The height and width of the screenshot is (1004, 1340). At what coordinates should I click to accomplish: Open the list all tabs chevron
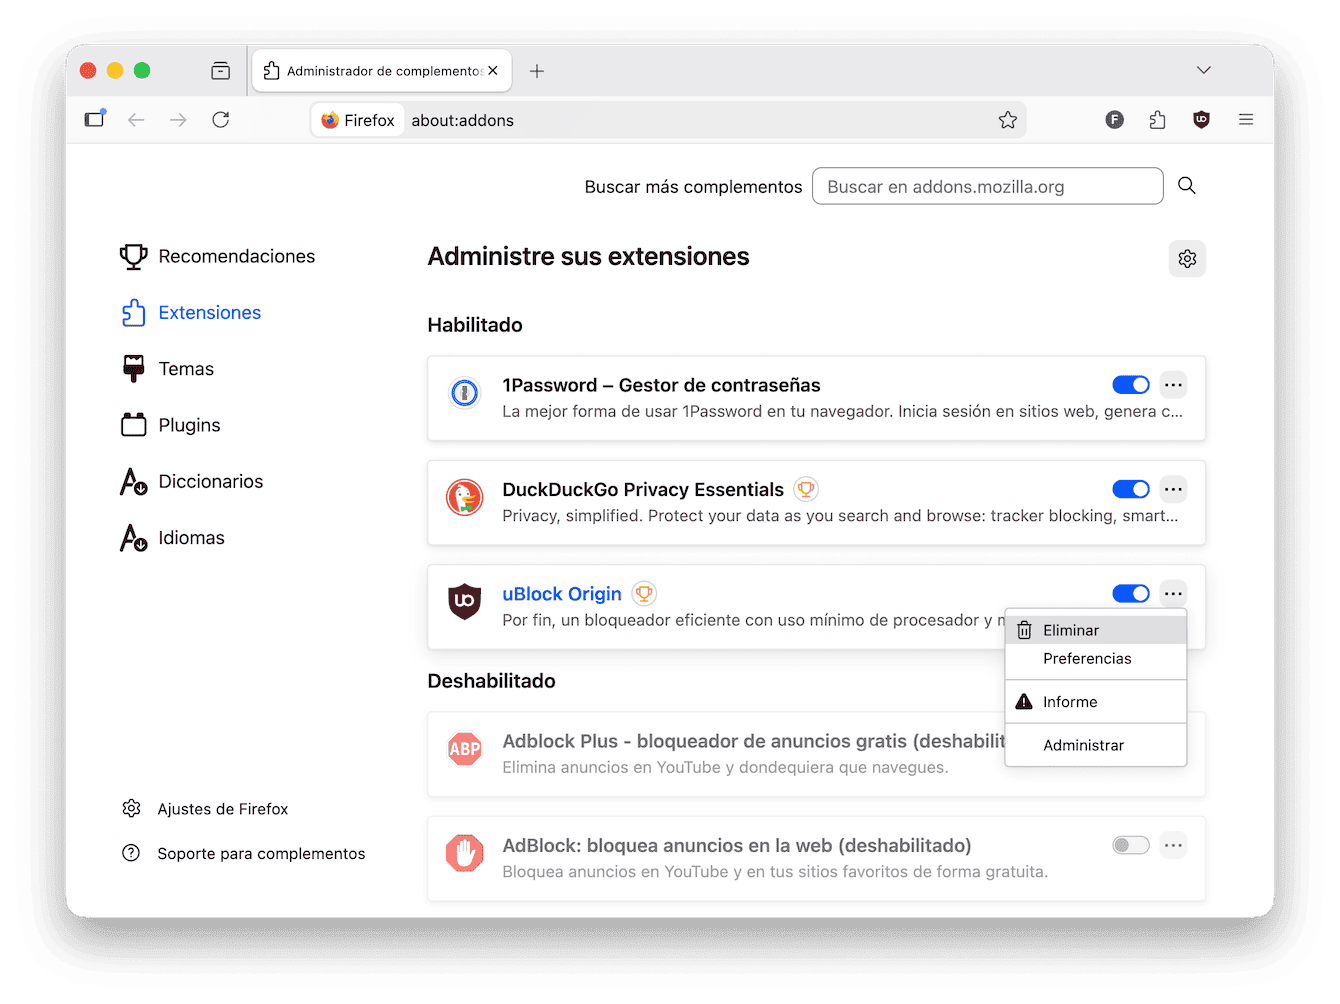[1204, 70]
